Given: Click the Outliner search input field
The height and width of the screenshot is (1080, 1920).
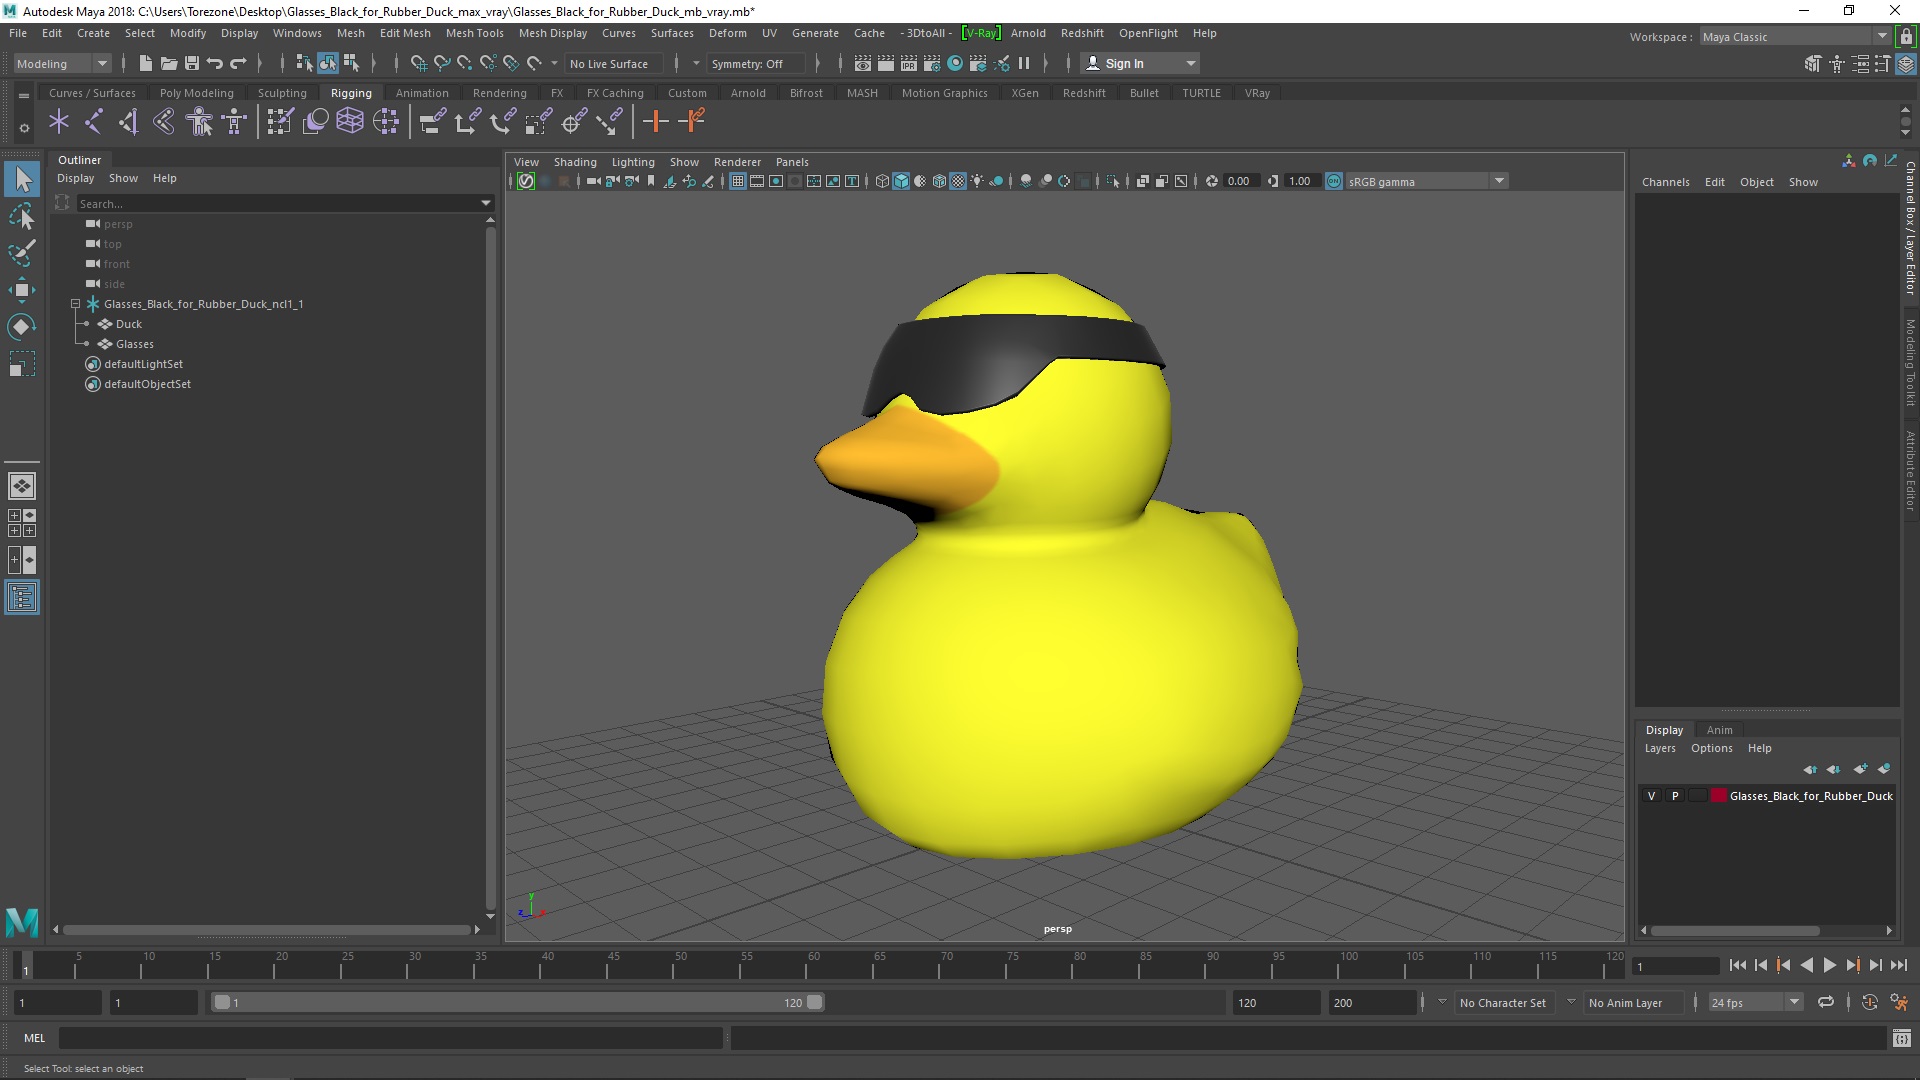Looking at the screenshot, I should click(x=278, y=203).
